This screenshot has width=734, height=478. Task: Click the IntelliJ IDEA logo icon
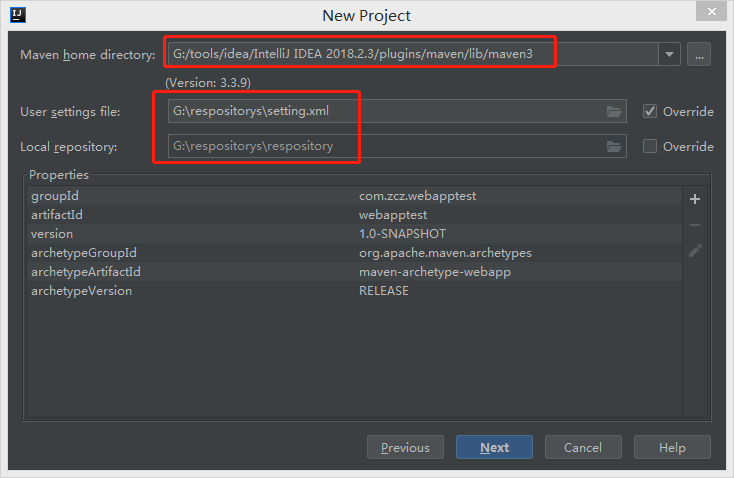(x=18, y=15)
